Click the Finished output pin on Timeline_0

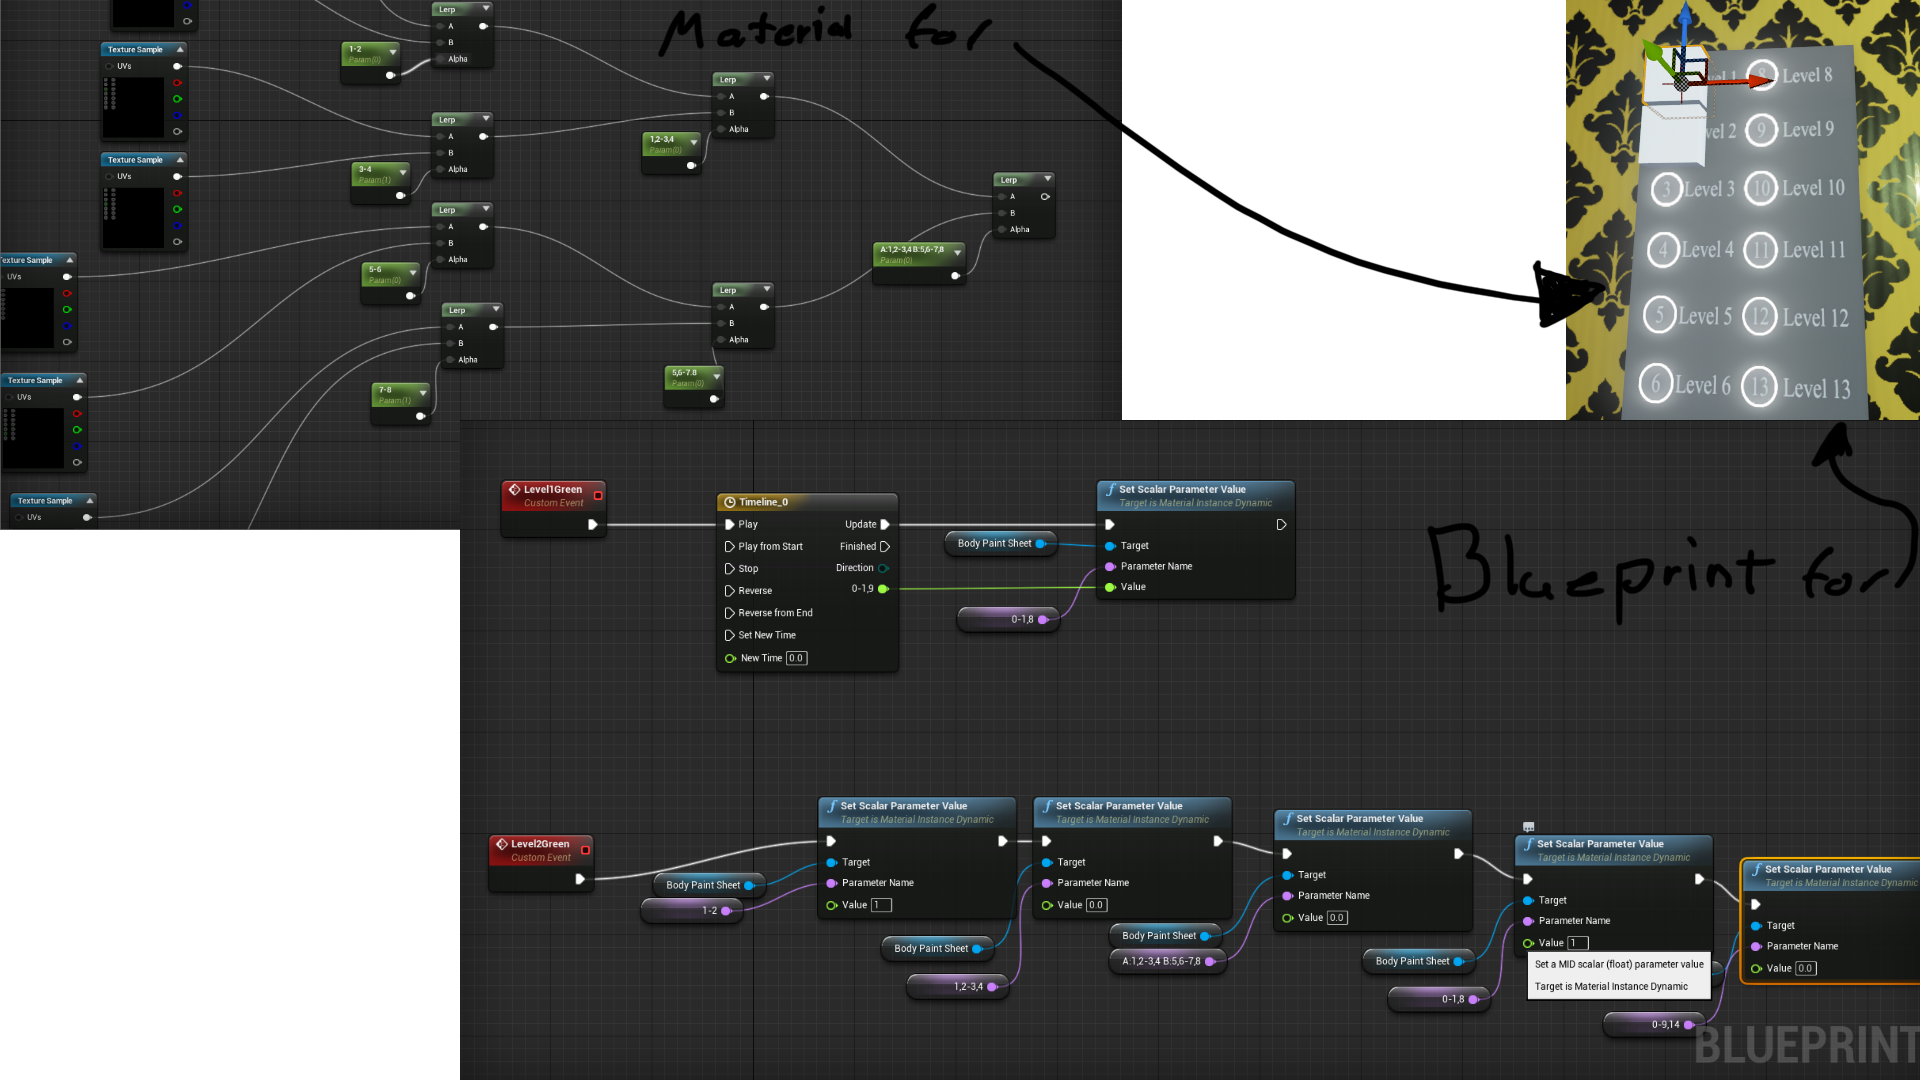pos(884,546)
